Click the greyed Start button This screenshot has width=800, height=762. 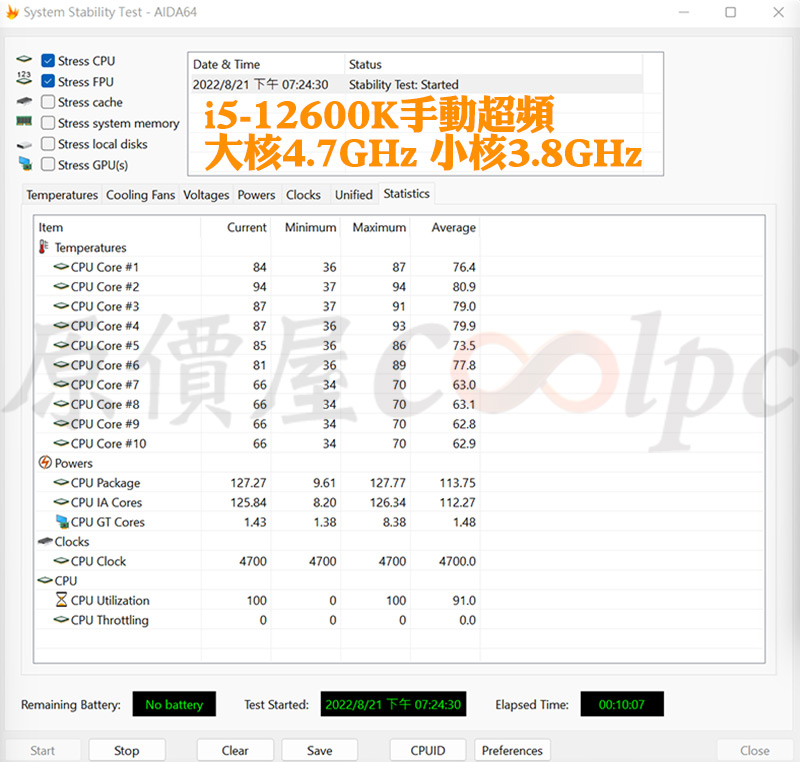(42, 750)
